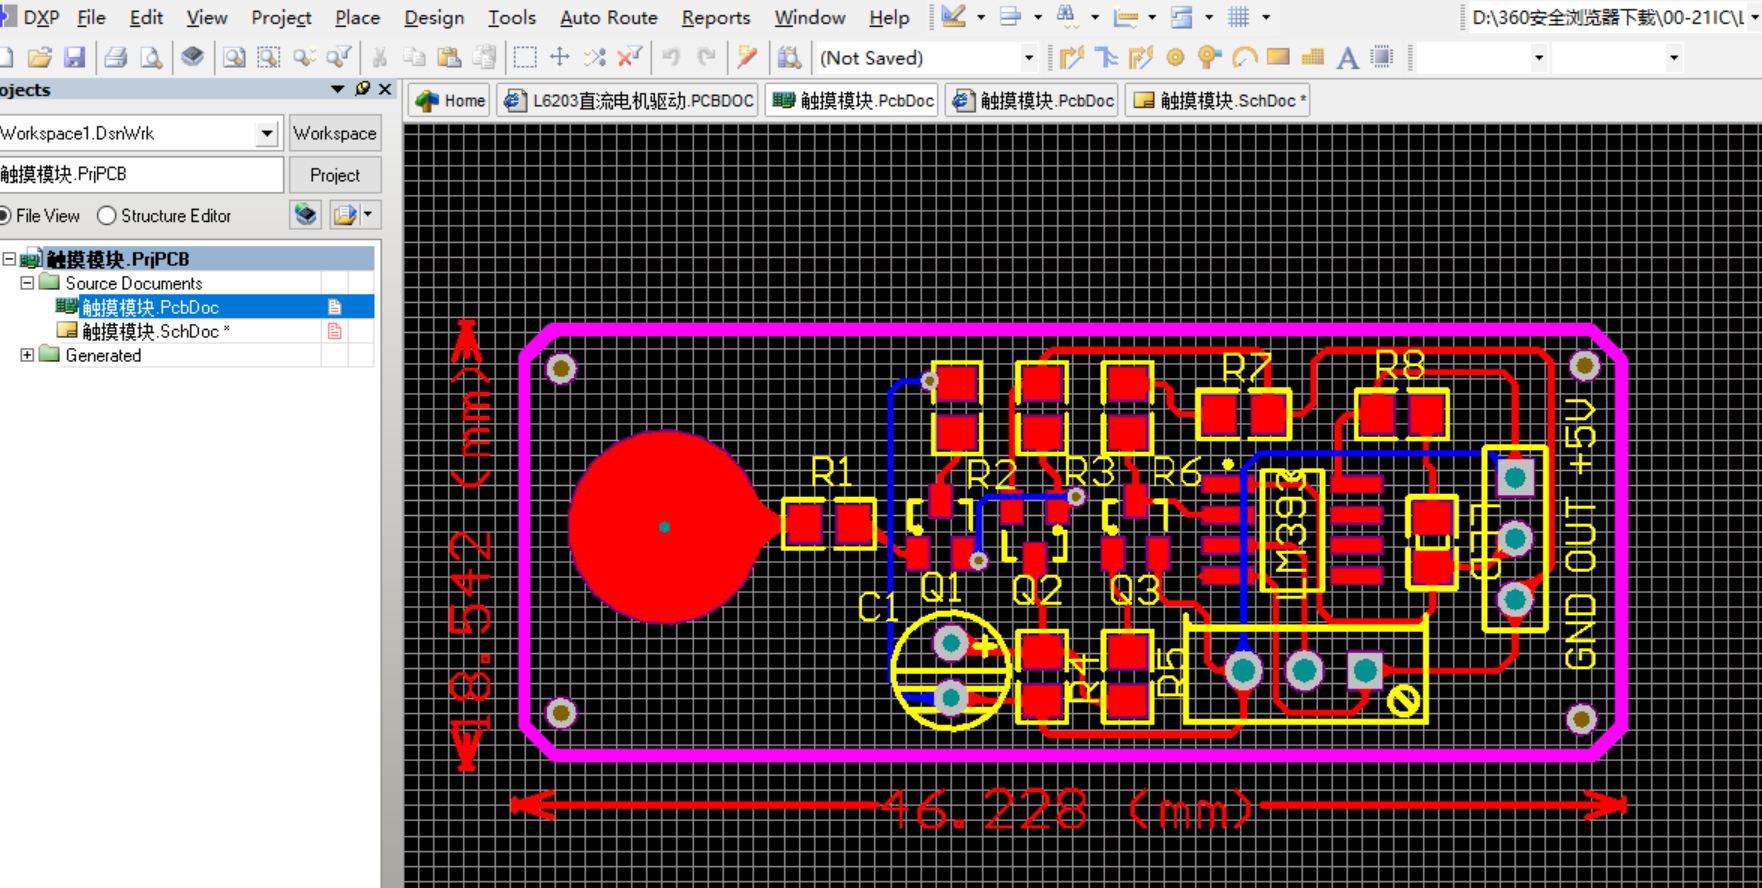Click the Save floppy disk icon
The height and width of the screenshot is (888, 1762).
pyautogui.click(x=75, y=58)
